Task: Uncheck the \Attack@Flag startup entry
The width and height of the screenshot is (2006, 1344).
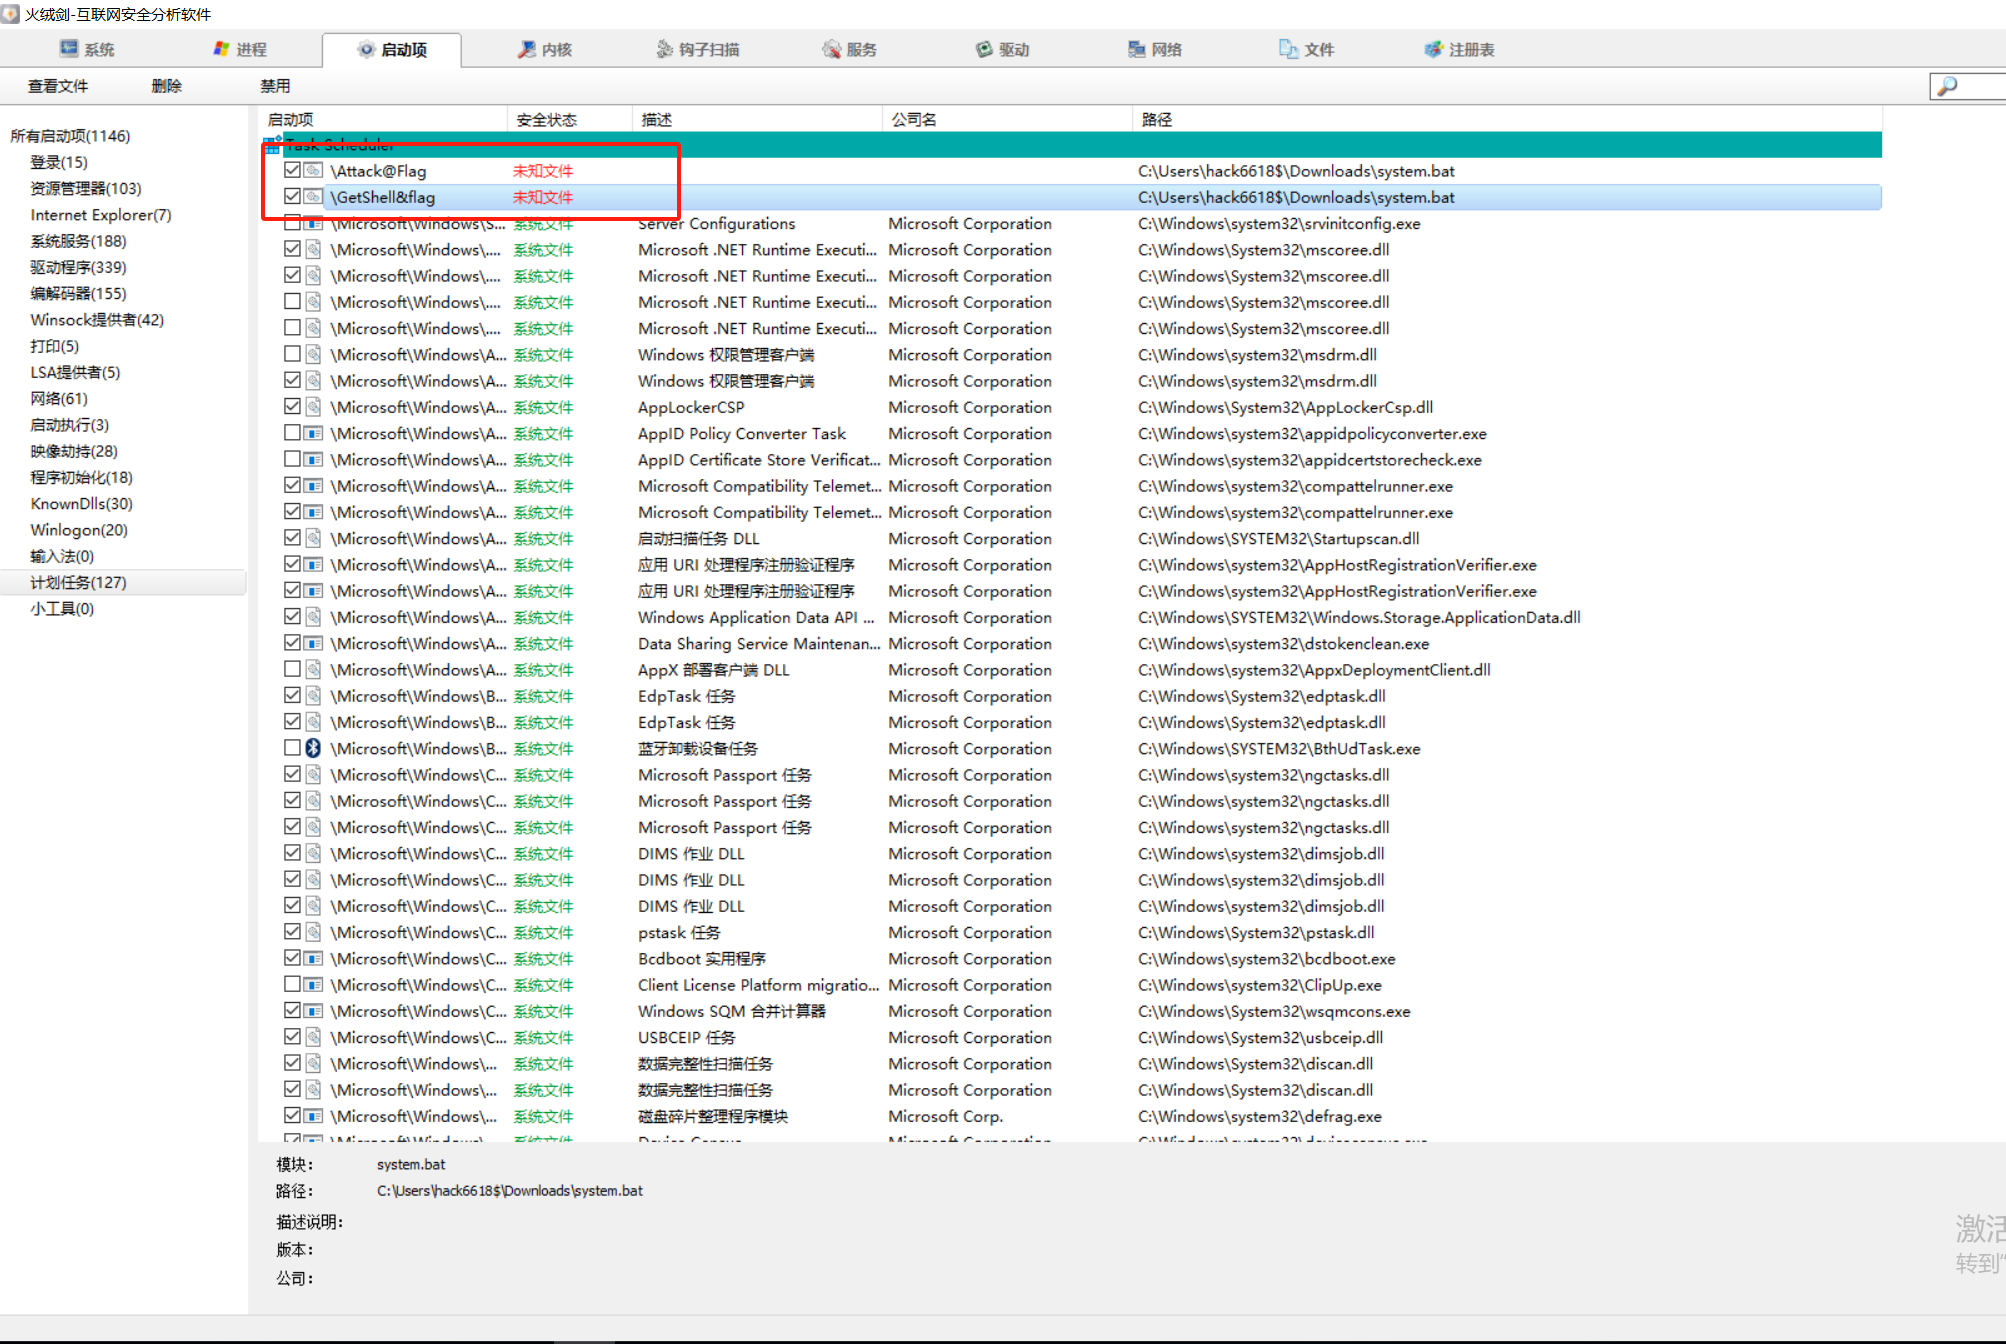Action: point(292,170)
